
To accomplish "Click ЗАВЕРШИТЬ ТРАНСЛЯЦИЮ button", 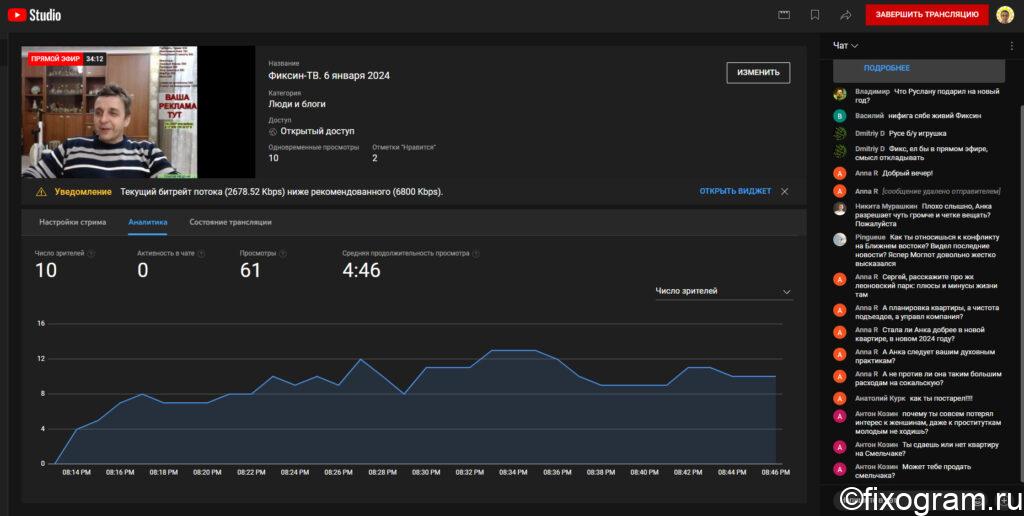I will pos(927,14).
